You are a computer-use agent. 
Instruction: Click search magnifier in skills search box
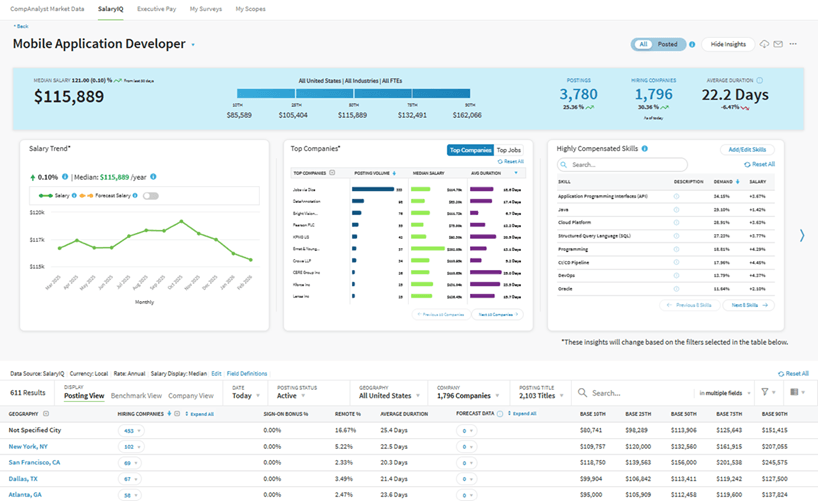pyautogui.click(x=564, y=165)
